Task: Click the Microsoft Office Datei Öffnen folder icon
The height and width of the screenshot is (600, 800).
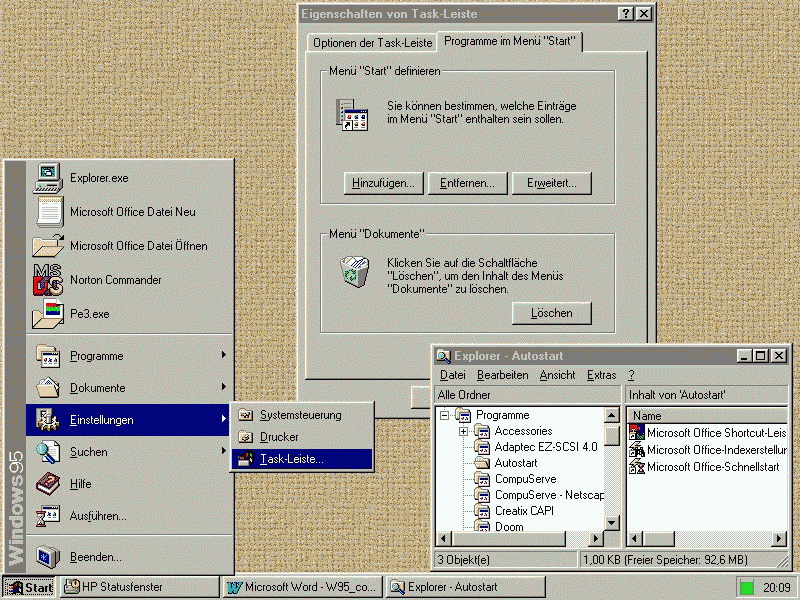Action: point(48,245)
